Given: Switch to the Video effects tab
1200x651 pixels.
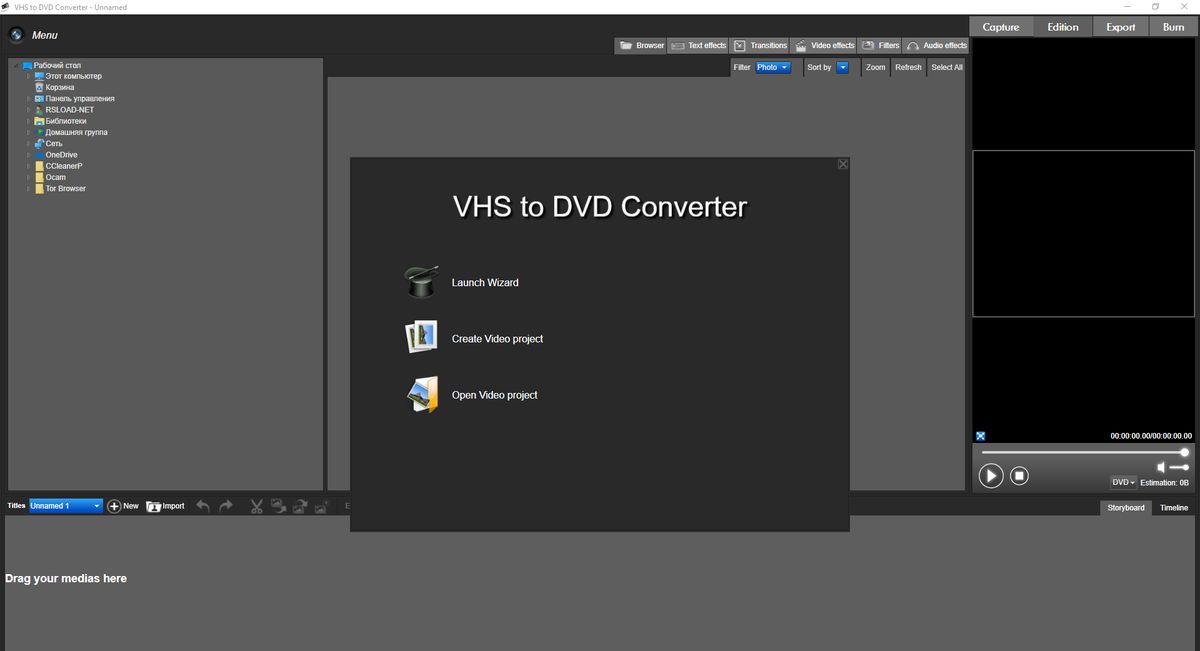Looking at the screenshot, I should (x=825, y=45).
